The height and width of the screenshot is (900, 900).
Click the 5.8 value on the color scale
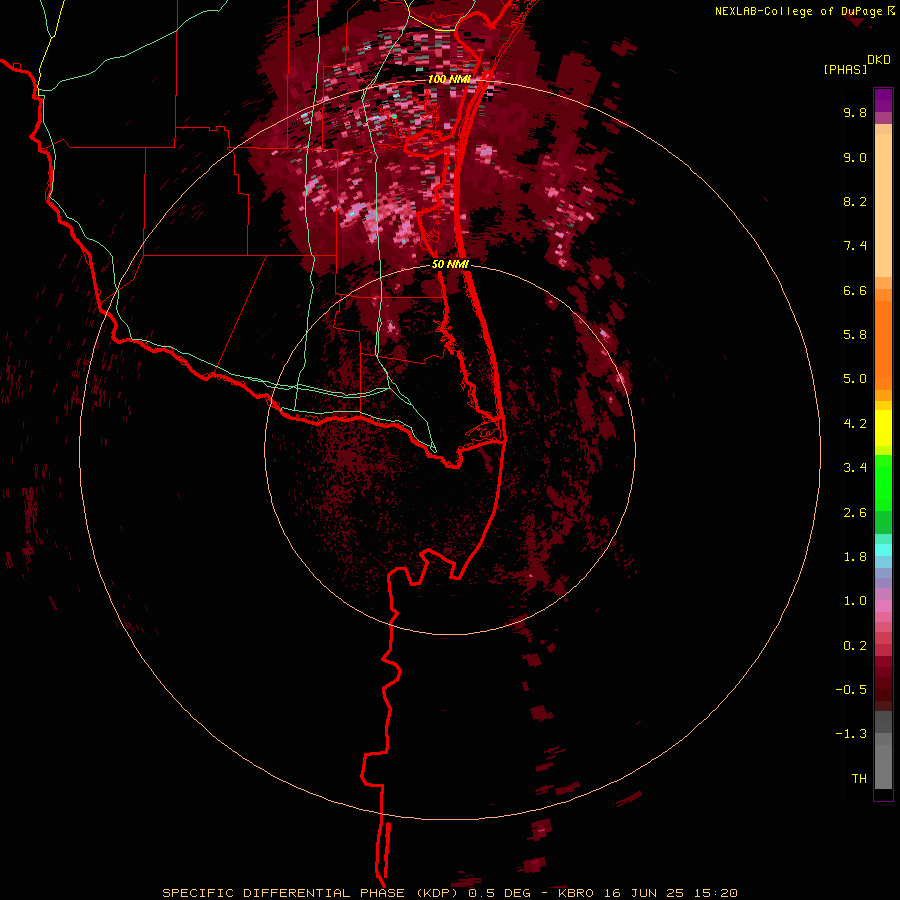(855, 335)
